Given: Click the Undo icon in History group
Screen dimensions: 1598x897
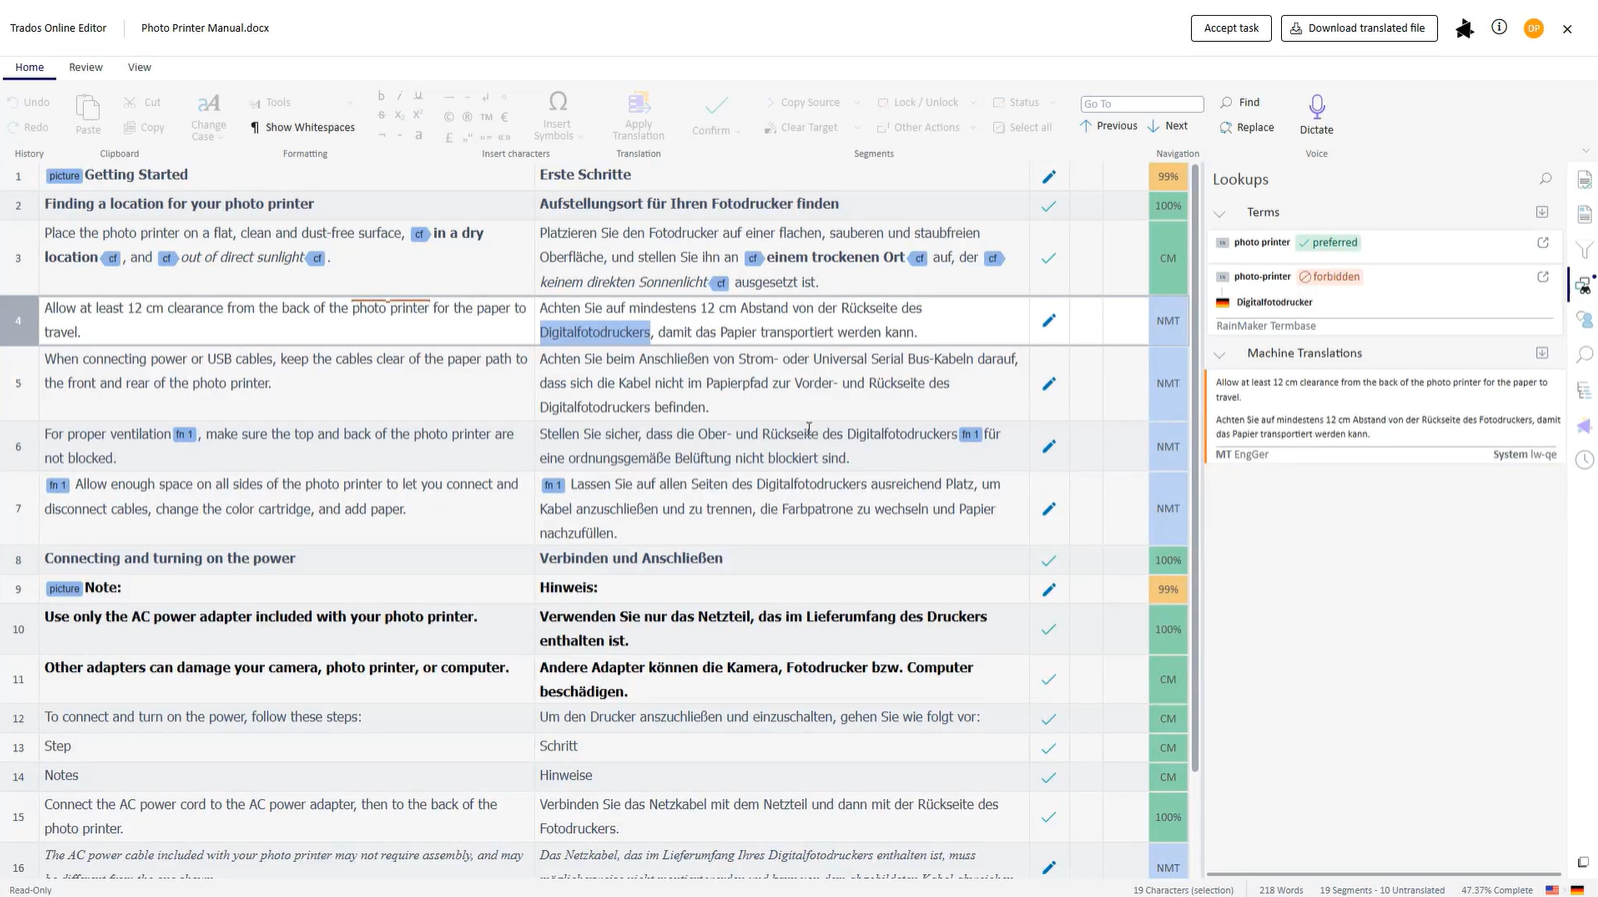Looking at the screenshot, I should point(13,102).
